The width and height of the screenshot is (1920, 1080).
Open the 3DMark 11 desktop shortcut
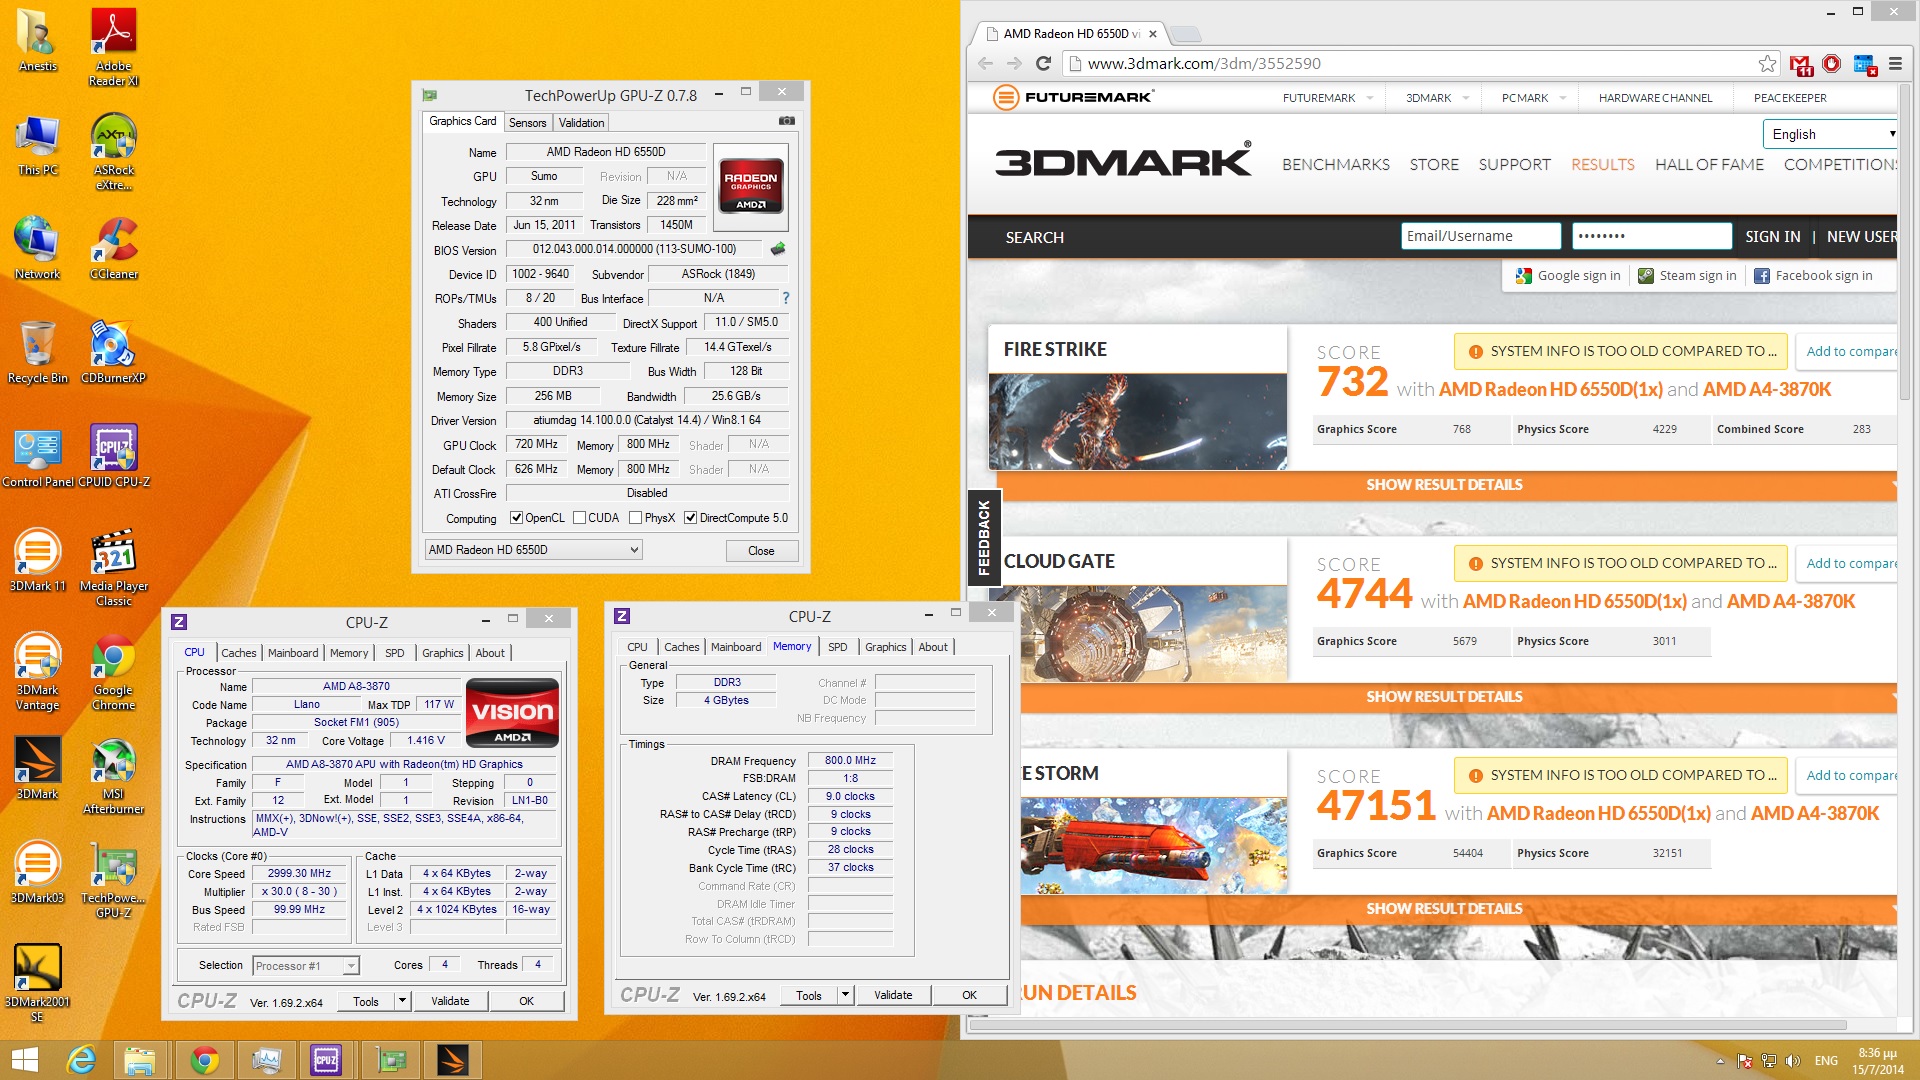click(x=37, y=560)
